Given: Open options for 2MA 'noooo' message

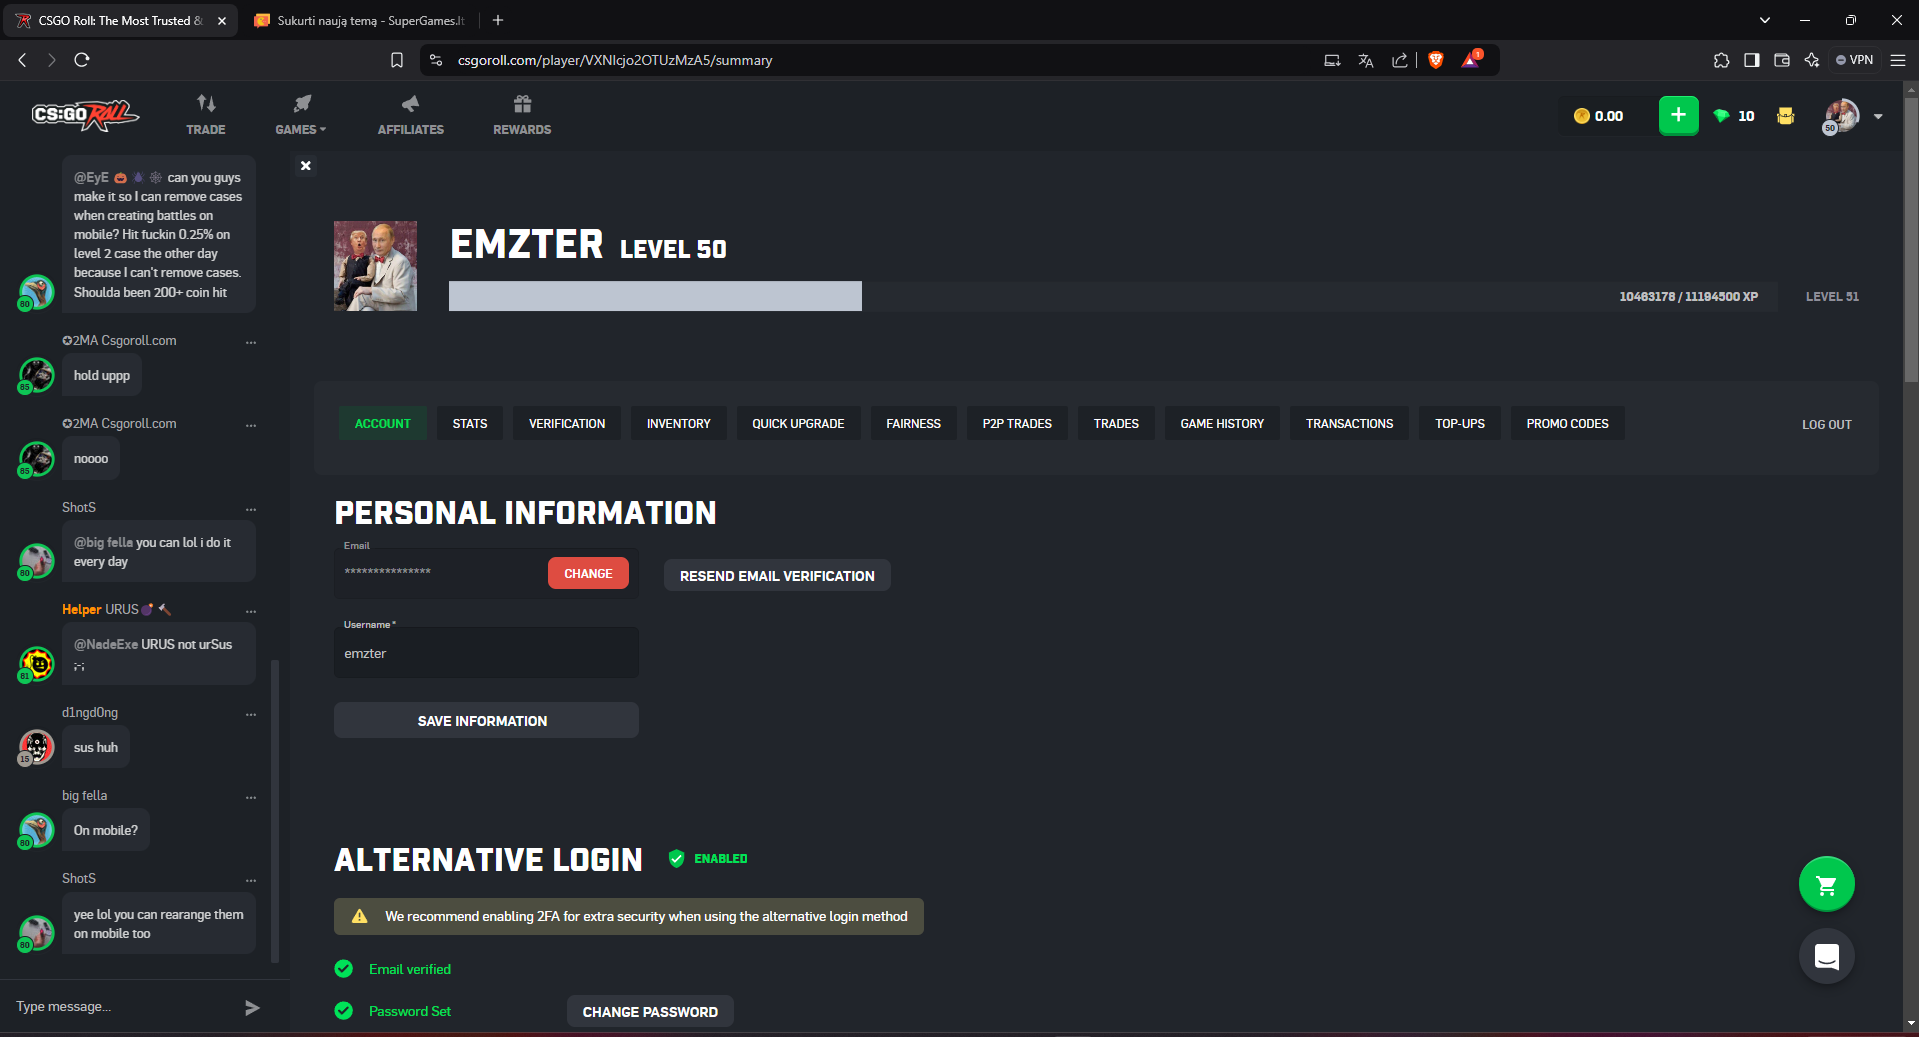Looking at the screenshot, I should [251, 425].
